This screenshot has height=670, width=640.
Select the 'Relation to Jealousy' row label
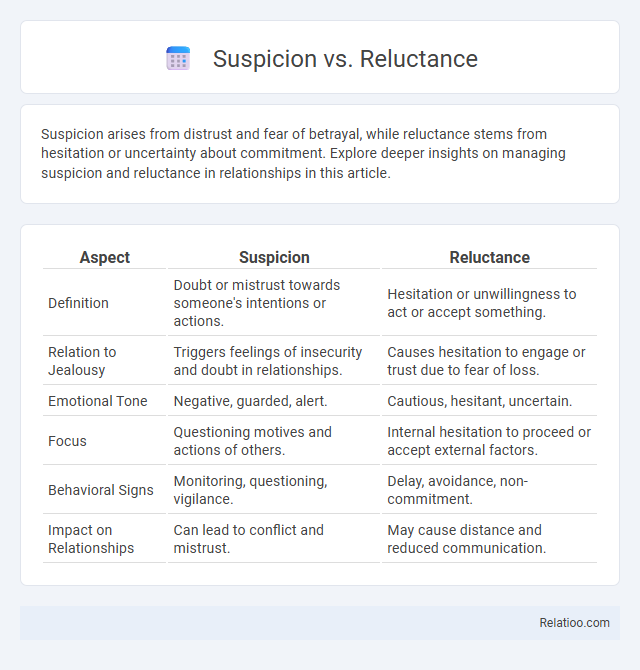pos(82,361)
